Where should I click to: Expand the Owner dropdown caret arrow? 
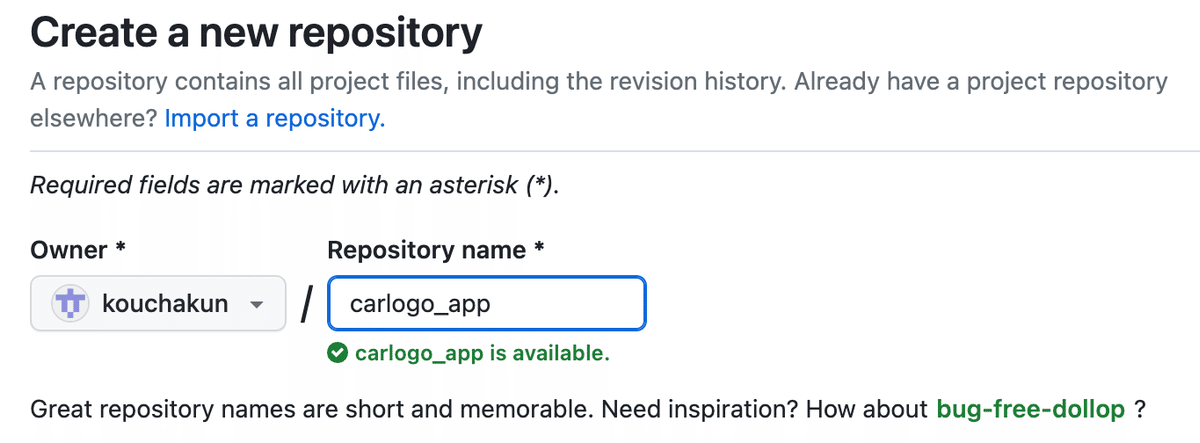(256, 304)
